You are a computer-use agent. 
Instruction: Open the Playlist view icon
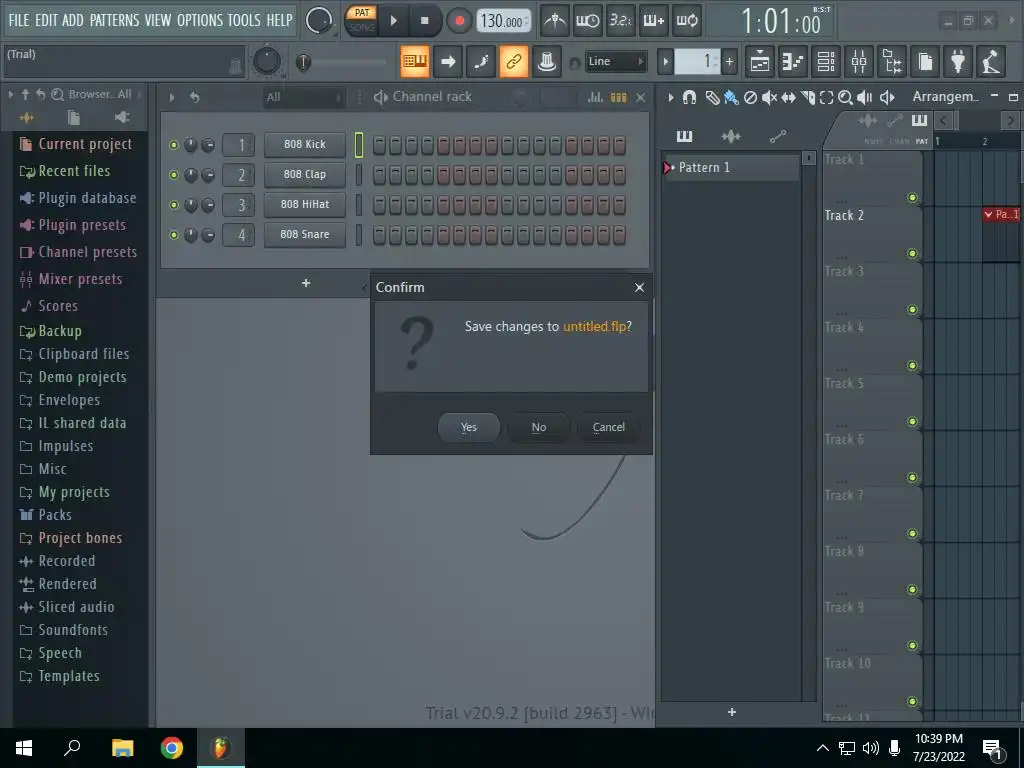(760, 61)
